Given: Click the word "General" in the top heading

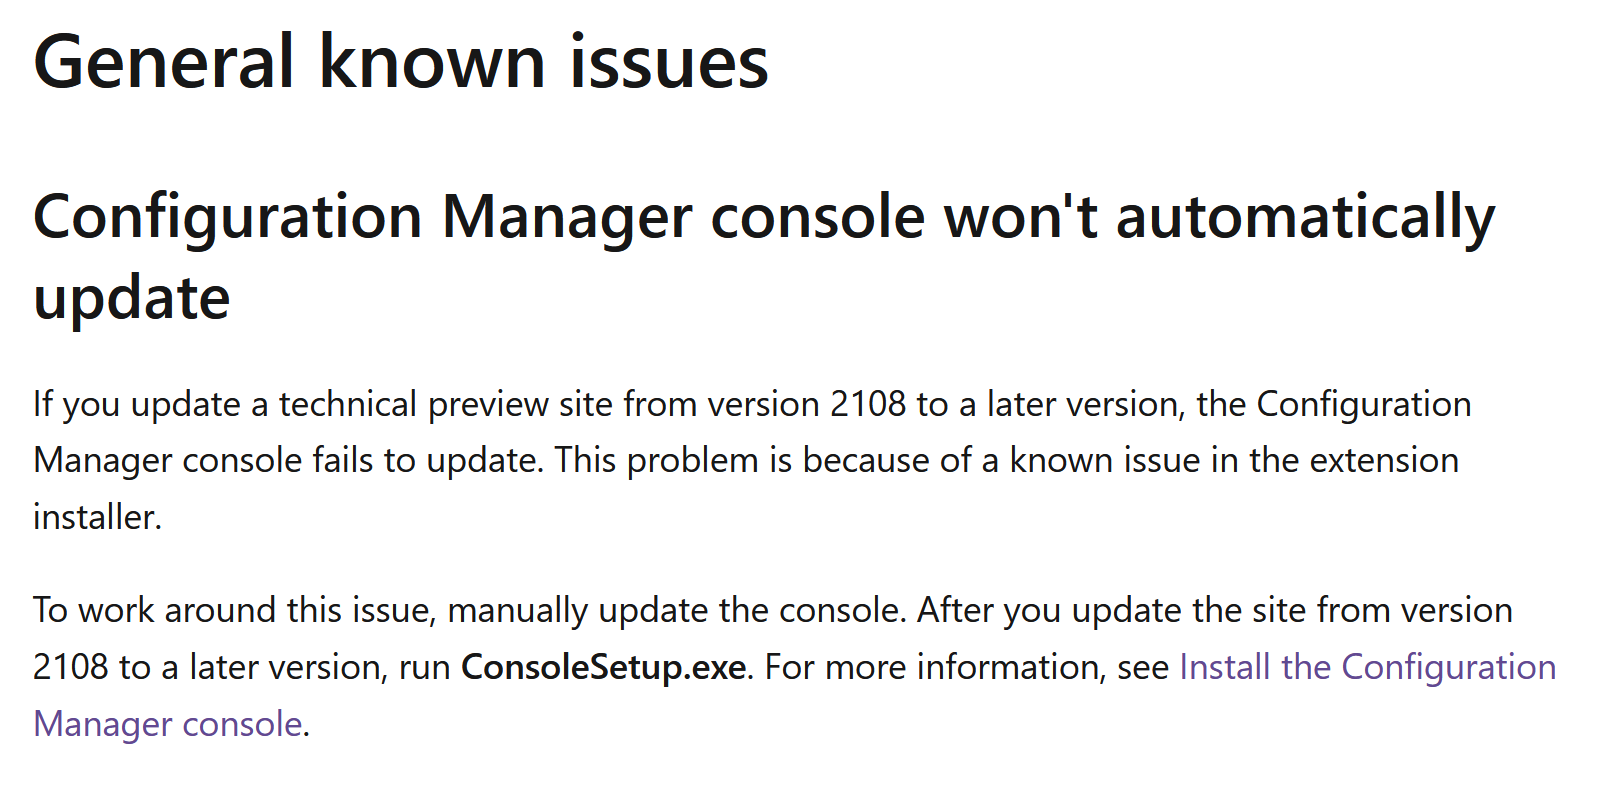Looking at the screenshot, I should pos(164,62).
